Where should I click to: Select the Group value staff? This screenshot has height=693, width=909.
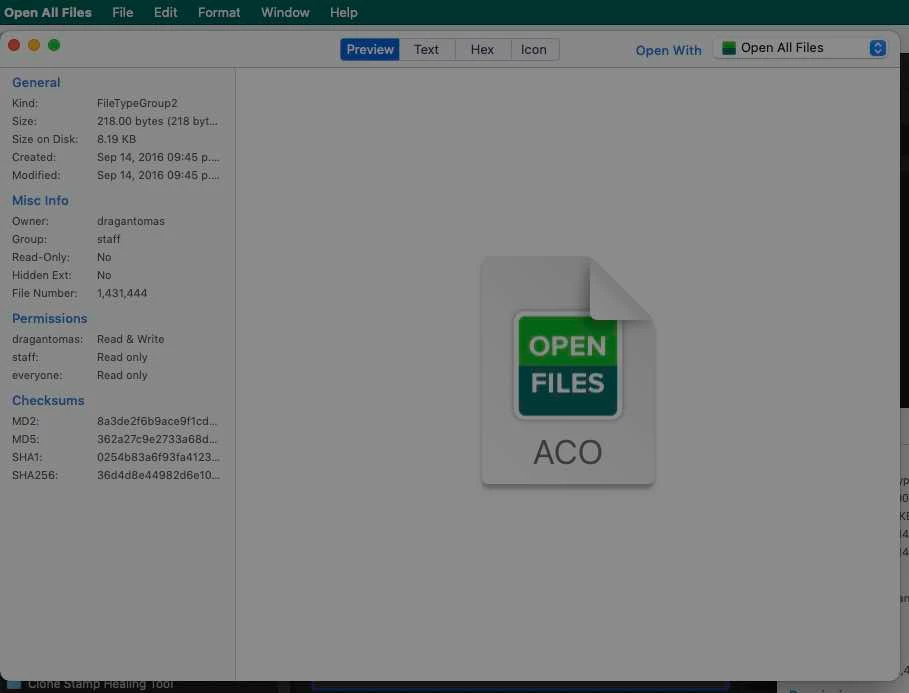pyautogui.click(x=108, y=239)
